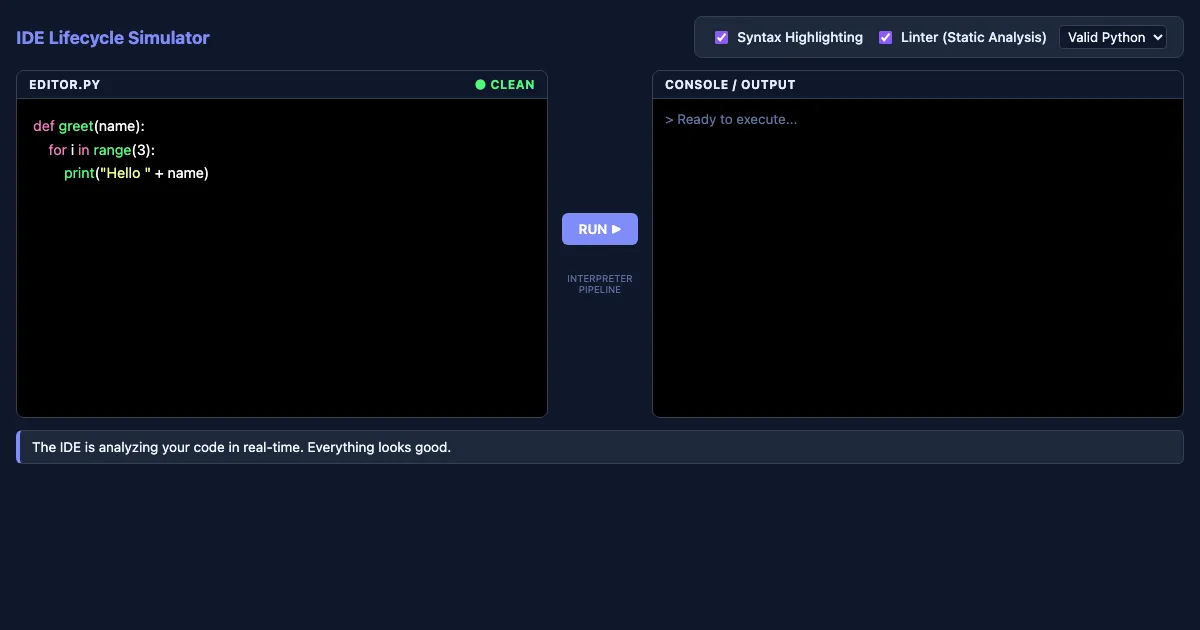Click the INTERPRETER PIPELINE label
Image resolution: width=1200 pixels, height=630 pixels.
pos(600,284)
